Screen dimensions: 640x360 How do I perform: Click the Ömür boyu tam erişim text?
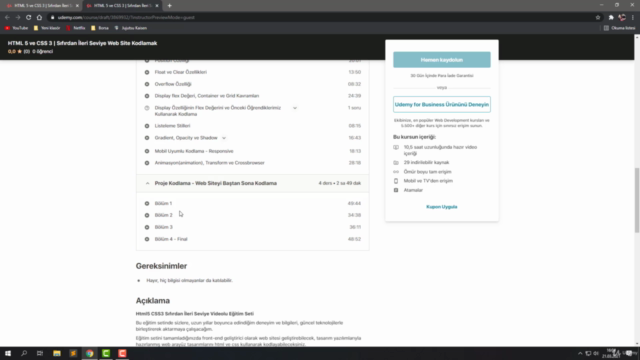point(427,172)
